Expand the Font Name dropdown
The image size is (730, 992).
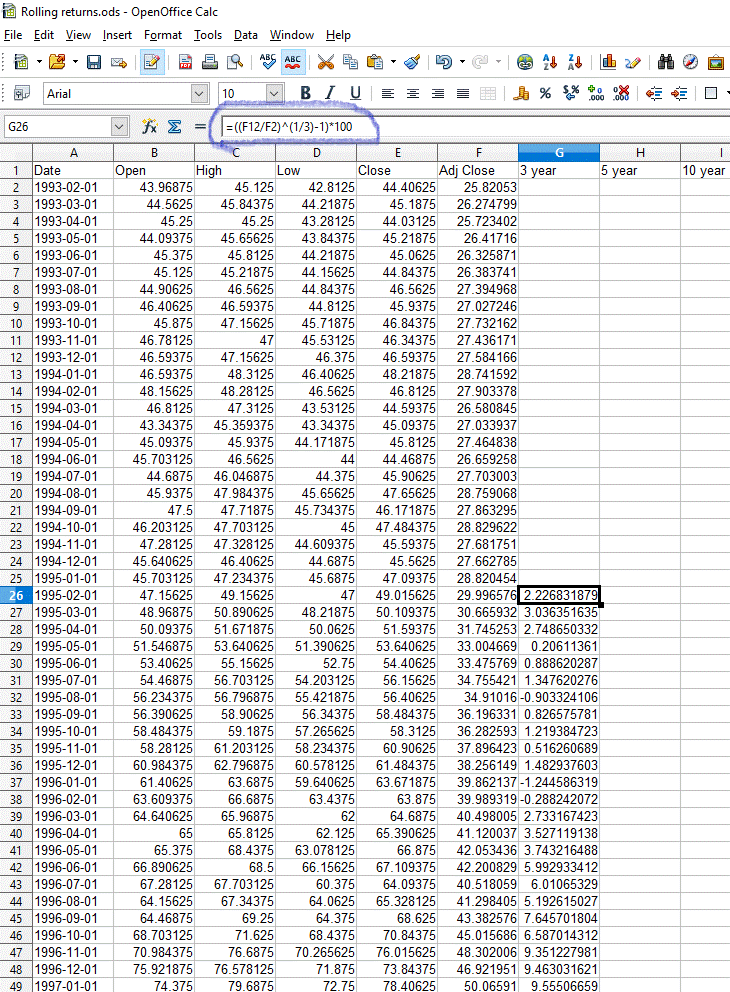[x=200, y=94]
